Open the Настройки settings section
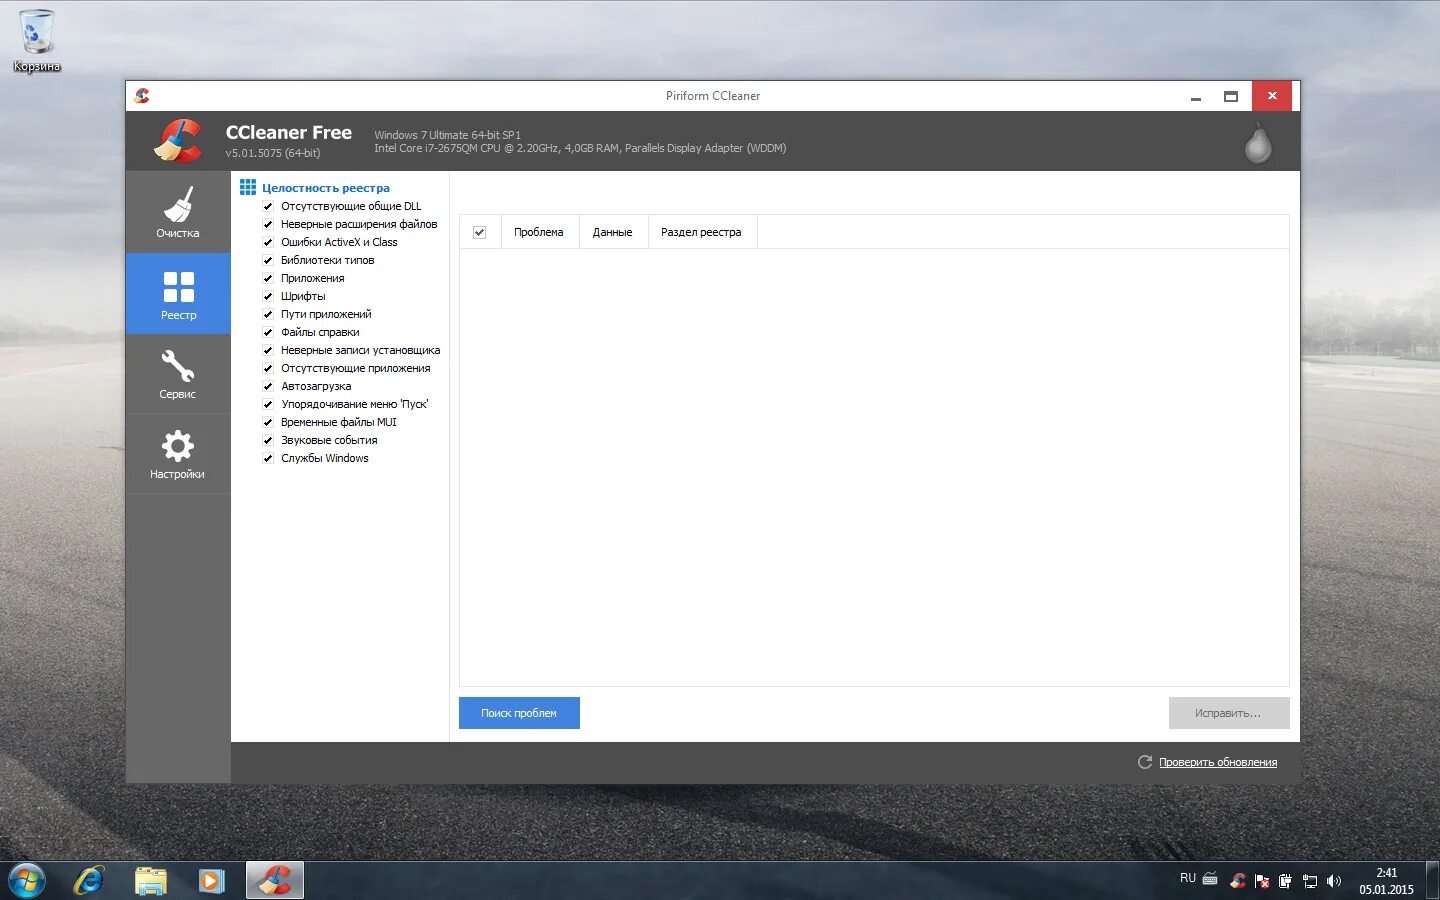Viewport: 1440px width, 900px height. pyautogui.click(x=178, y=453)
